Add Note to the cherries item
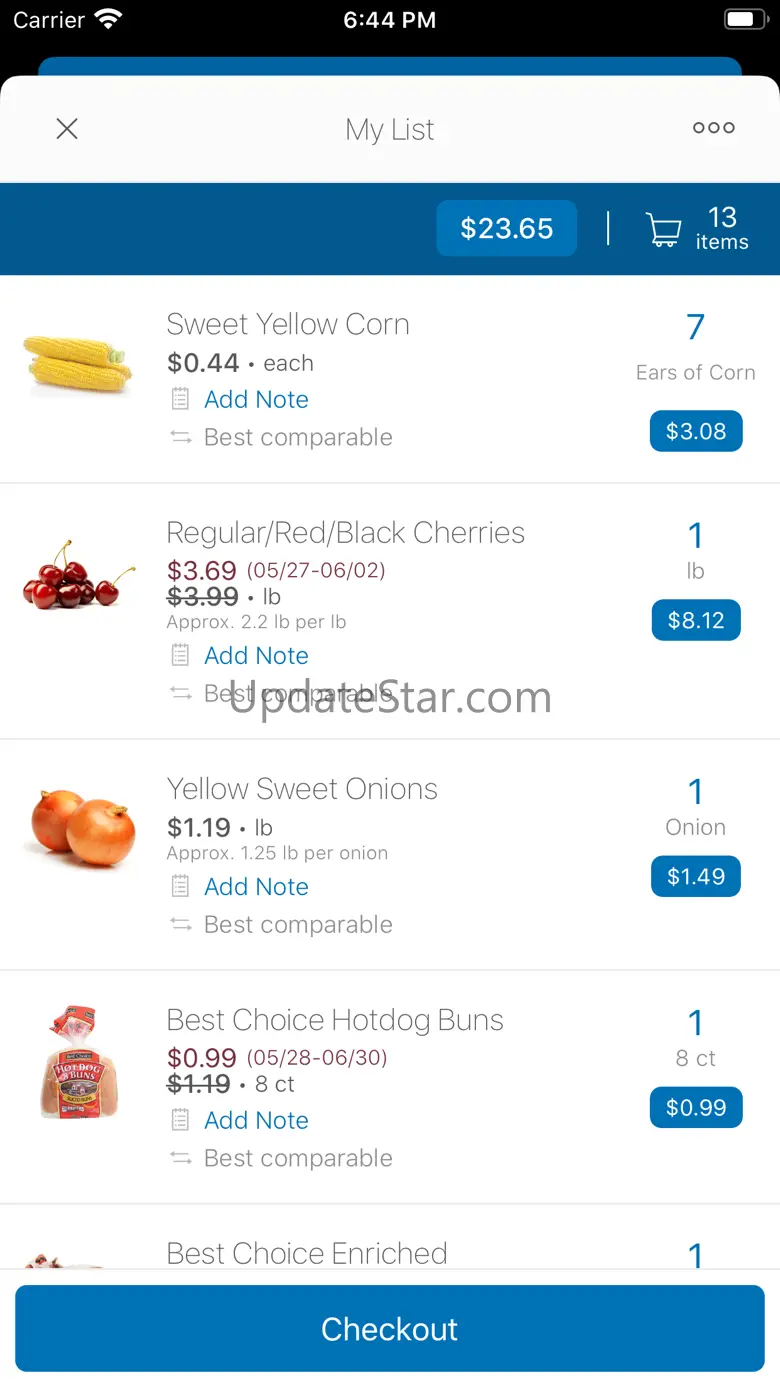Image resolution: width=780 pixels, height=1387 pixels. point(256,655)
